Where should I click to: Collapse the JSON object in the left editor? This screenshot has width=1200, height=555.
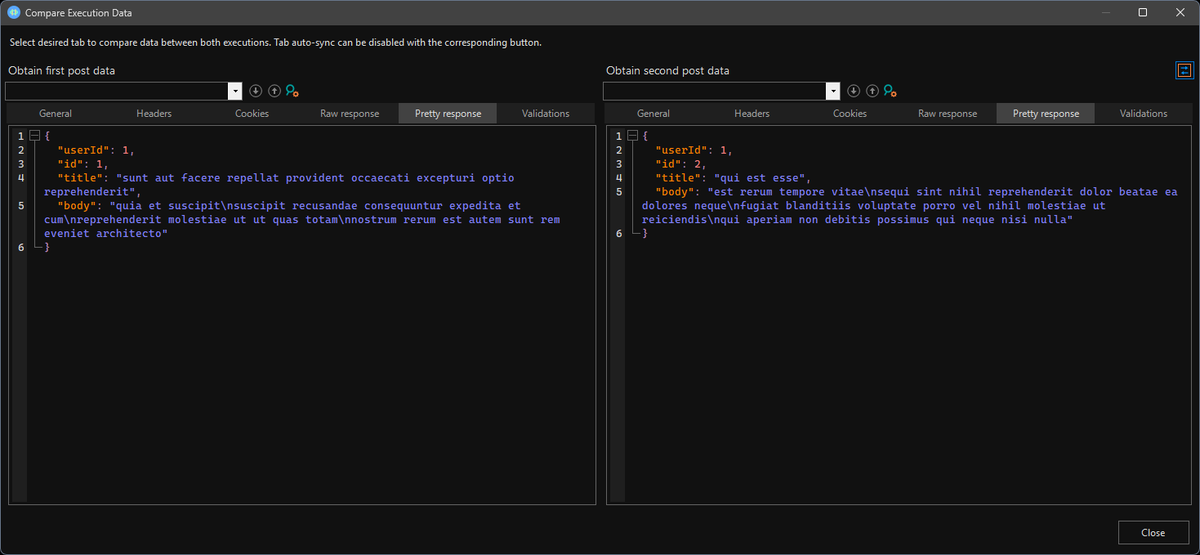35,135
